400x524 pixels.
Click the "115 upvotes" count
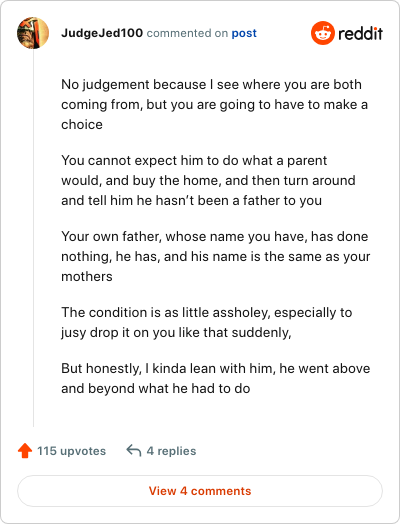point(72,451)
